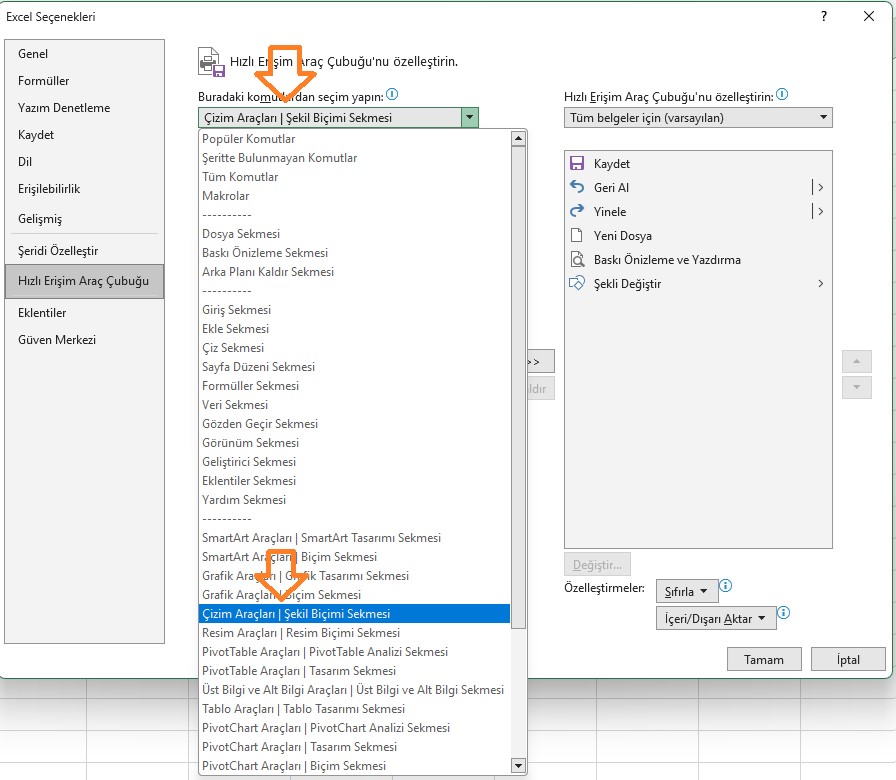Select Hızlı Erişim Araç Çubuğu category
This screenshot has width=896, height=780.
pyautogui.click(x=84, y=281)
